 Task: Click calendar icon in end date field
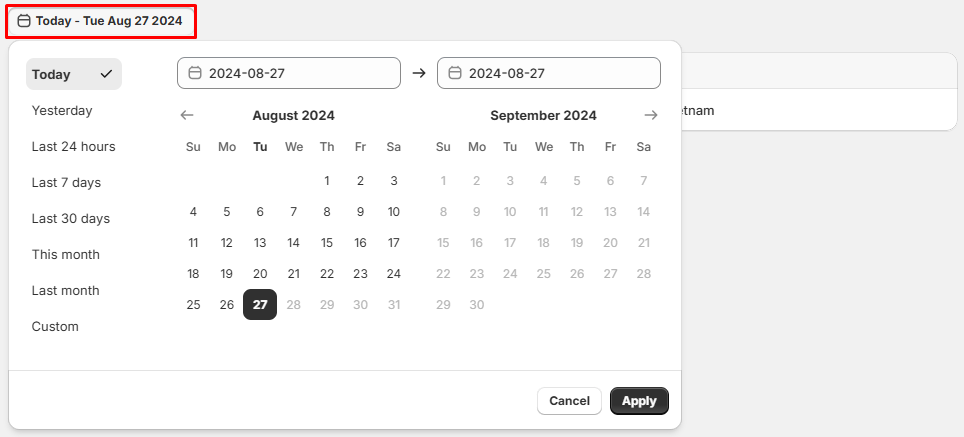pyautogui.click(x=455, y=73)
